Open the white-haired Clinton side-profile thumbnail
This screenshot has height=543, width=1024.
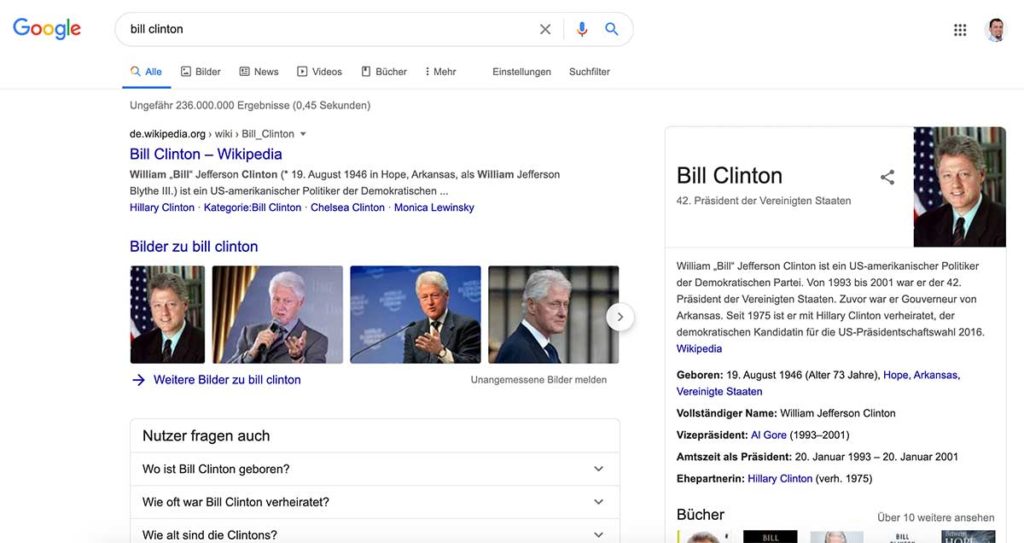553,314
